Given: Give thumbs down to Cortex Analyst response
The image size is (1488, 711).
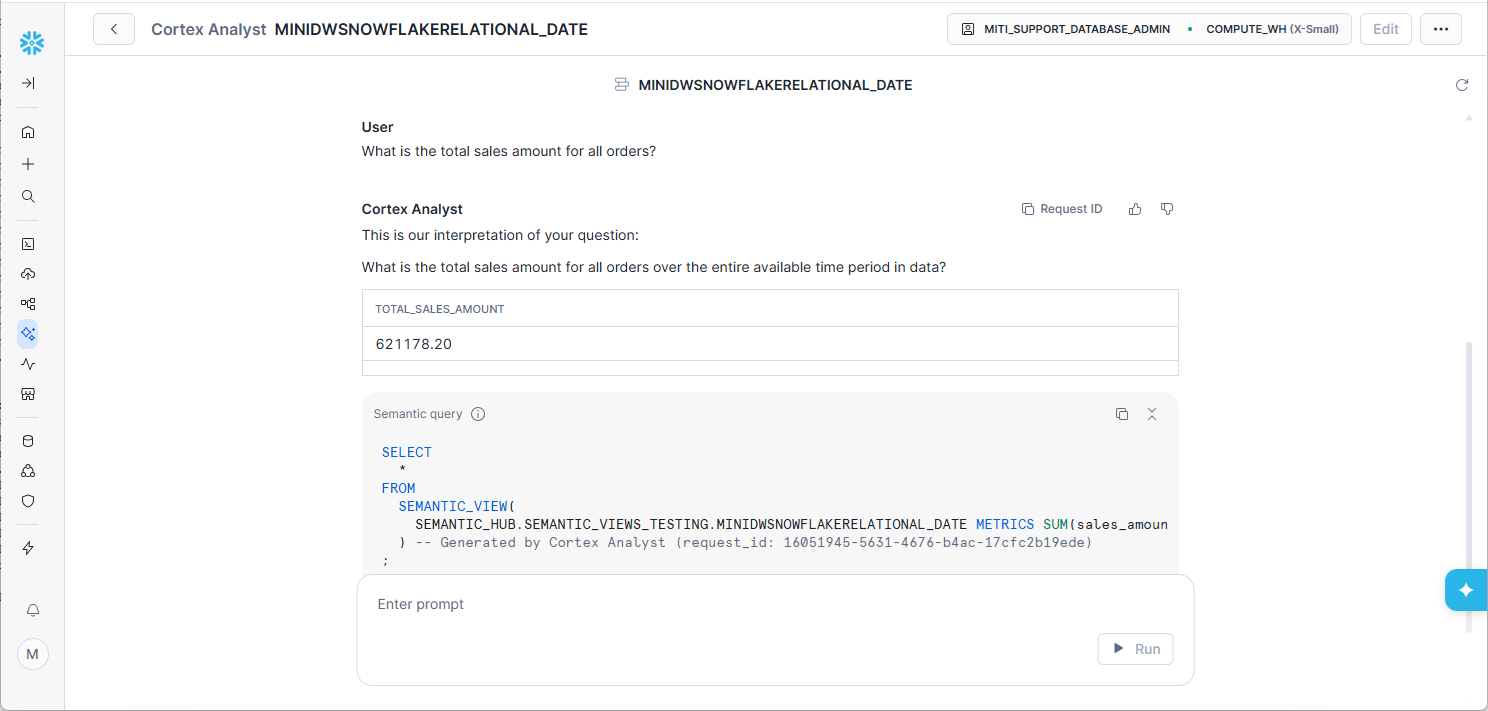Looking at the screenshot, I should coord(1167,209).
